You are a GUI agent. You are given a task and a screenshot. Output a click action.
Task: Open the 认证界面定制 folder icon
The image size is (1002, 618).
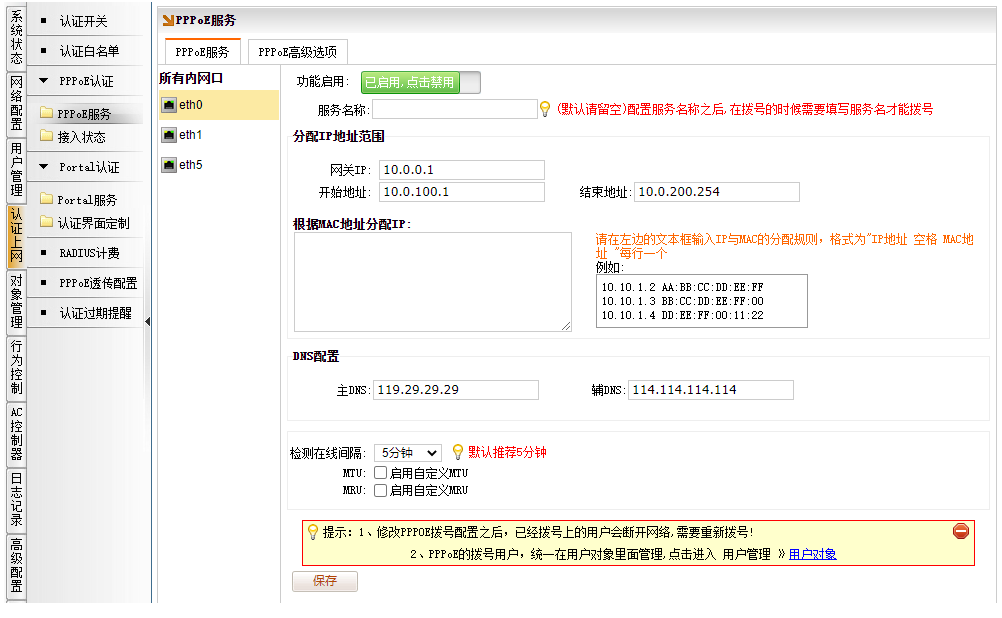click(x=46, y=223)
